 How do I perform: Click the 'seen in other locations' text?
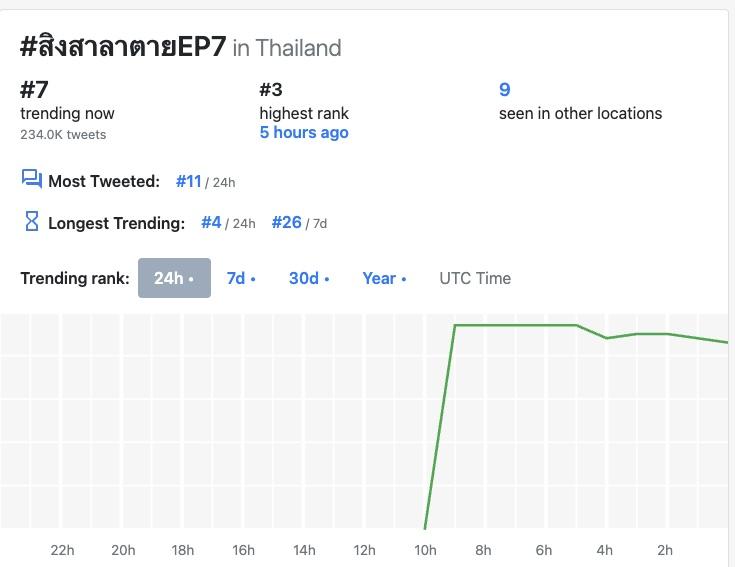580,113
